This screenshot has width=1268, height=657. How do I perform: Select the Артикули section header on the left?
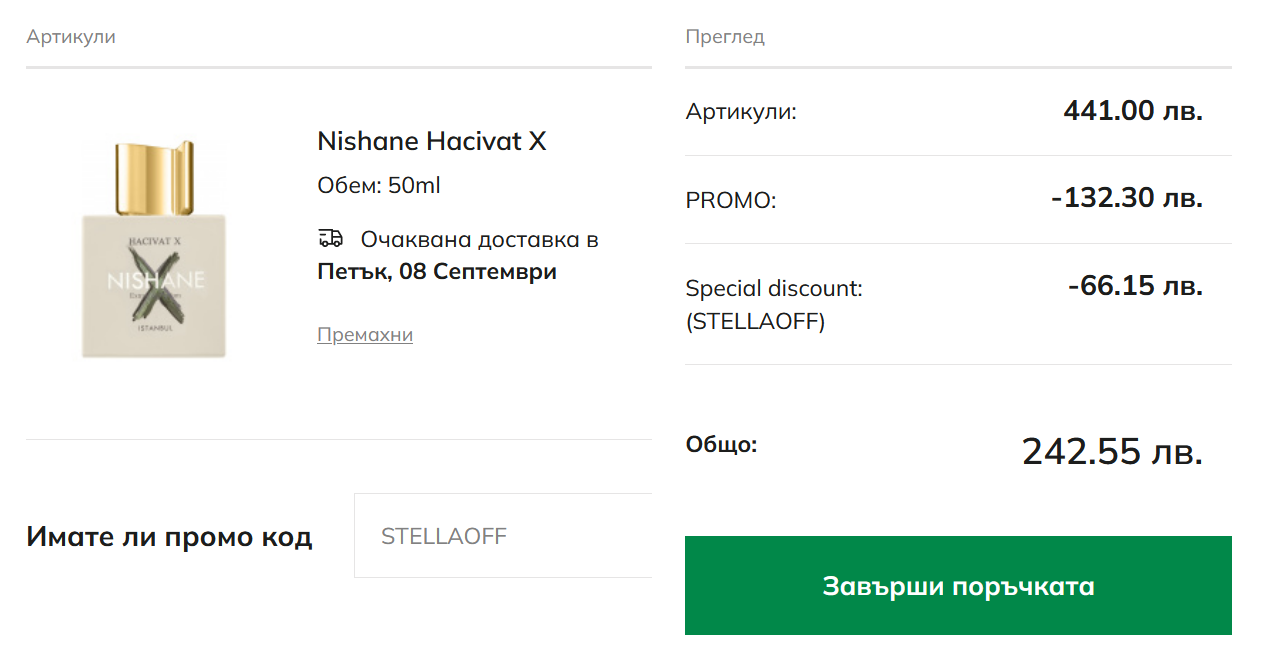pos(71,37)
